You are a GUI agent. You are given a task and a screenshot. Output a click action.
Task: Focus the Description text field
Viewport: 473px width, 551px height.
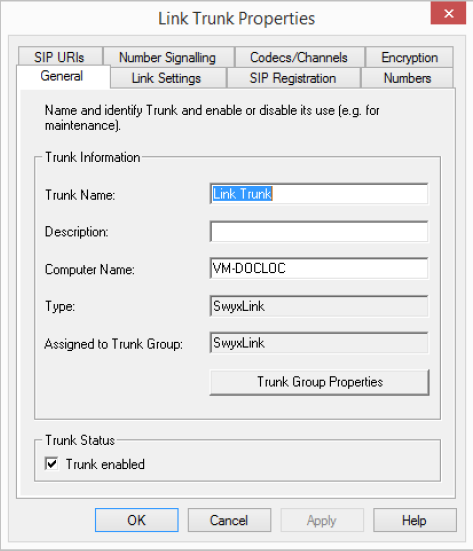(319, 231)
